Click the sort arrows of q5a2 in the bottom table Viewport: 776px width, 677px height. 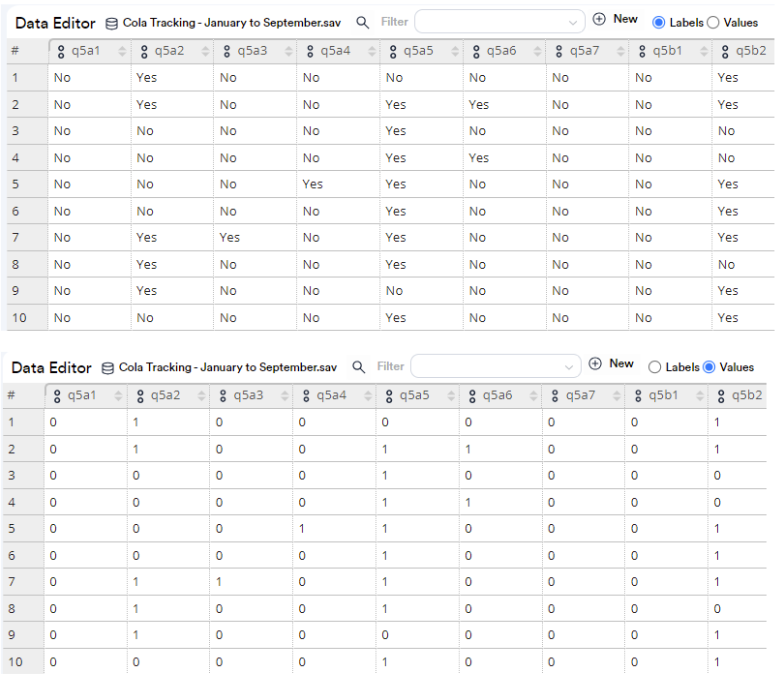pos(201,395)
